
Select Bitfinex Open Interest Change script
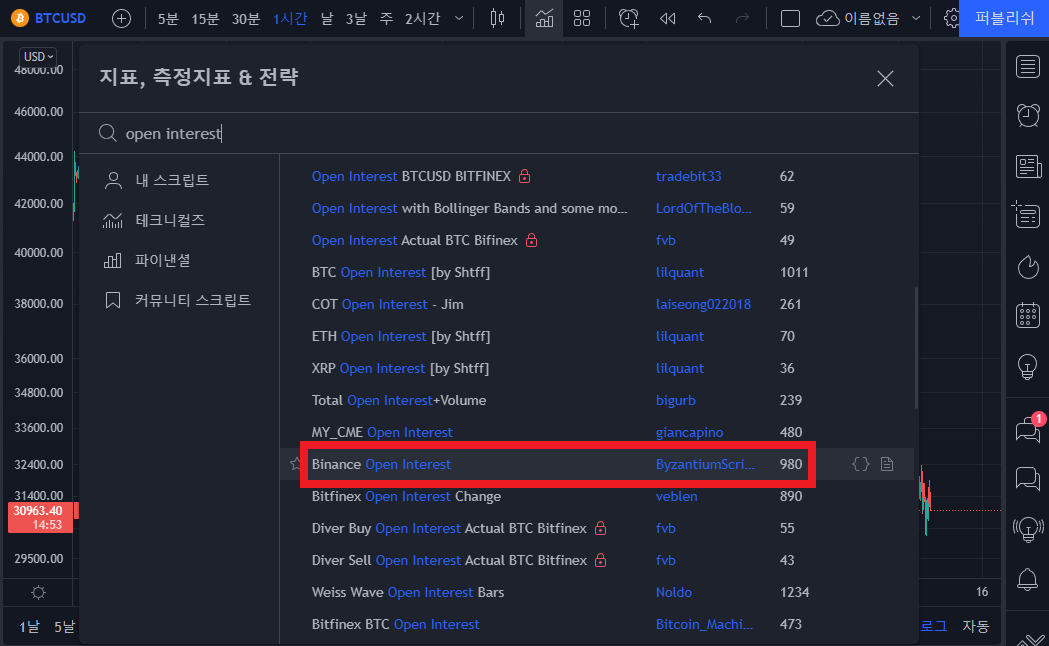tap(406, 497)
